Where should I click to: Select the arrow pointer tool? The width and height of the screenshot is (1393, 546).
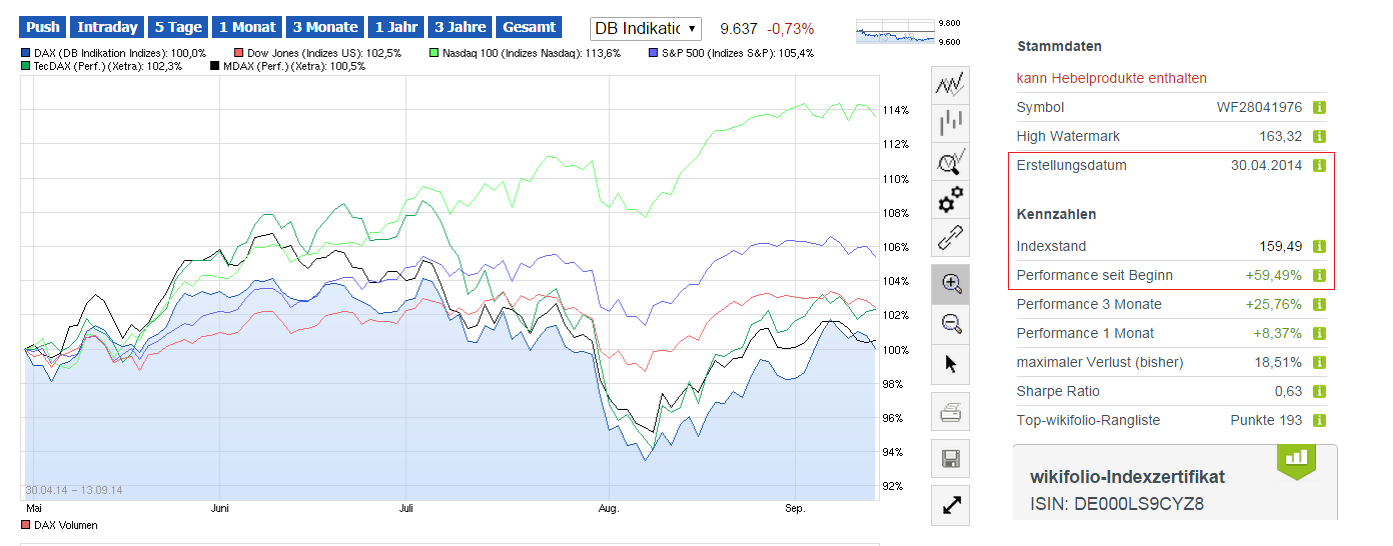tap(951, 362)
